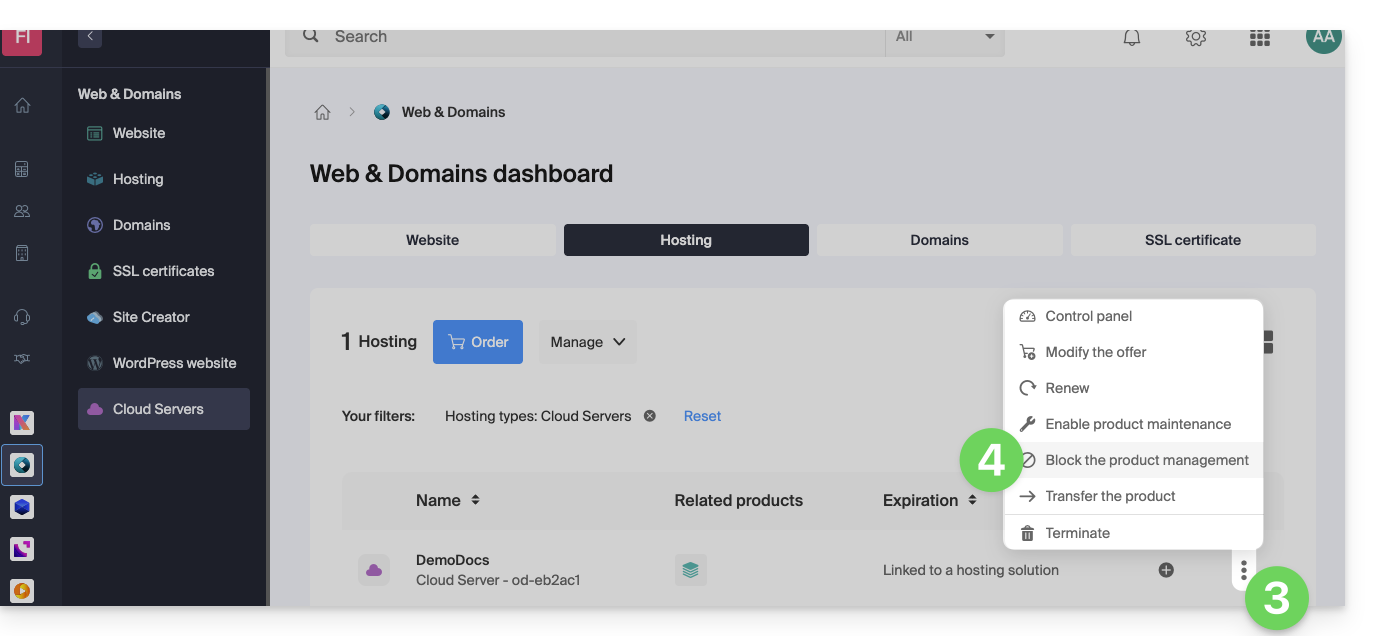1375x636 pixels.
Task: Click the related product stack icon
Action: [690, 570]
